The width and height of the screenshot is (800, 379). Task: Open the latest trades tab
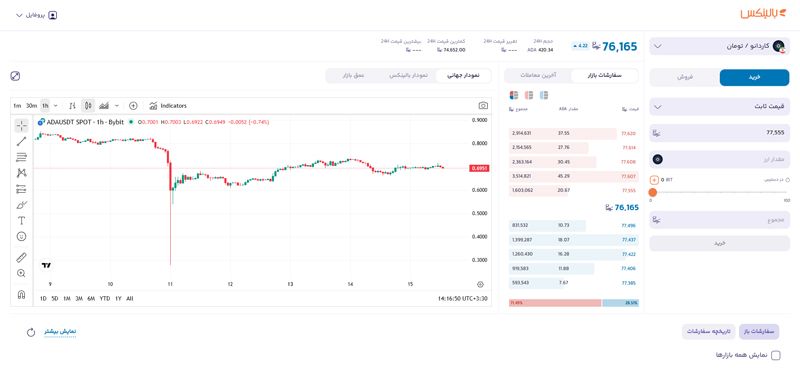tap(538, 75)
